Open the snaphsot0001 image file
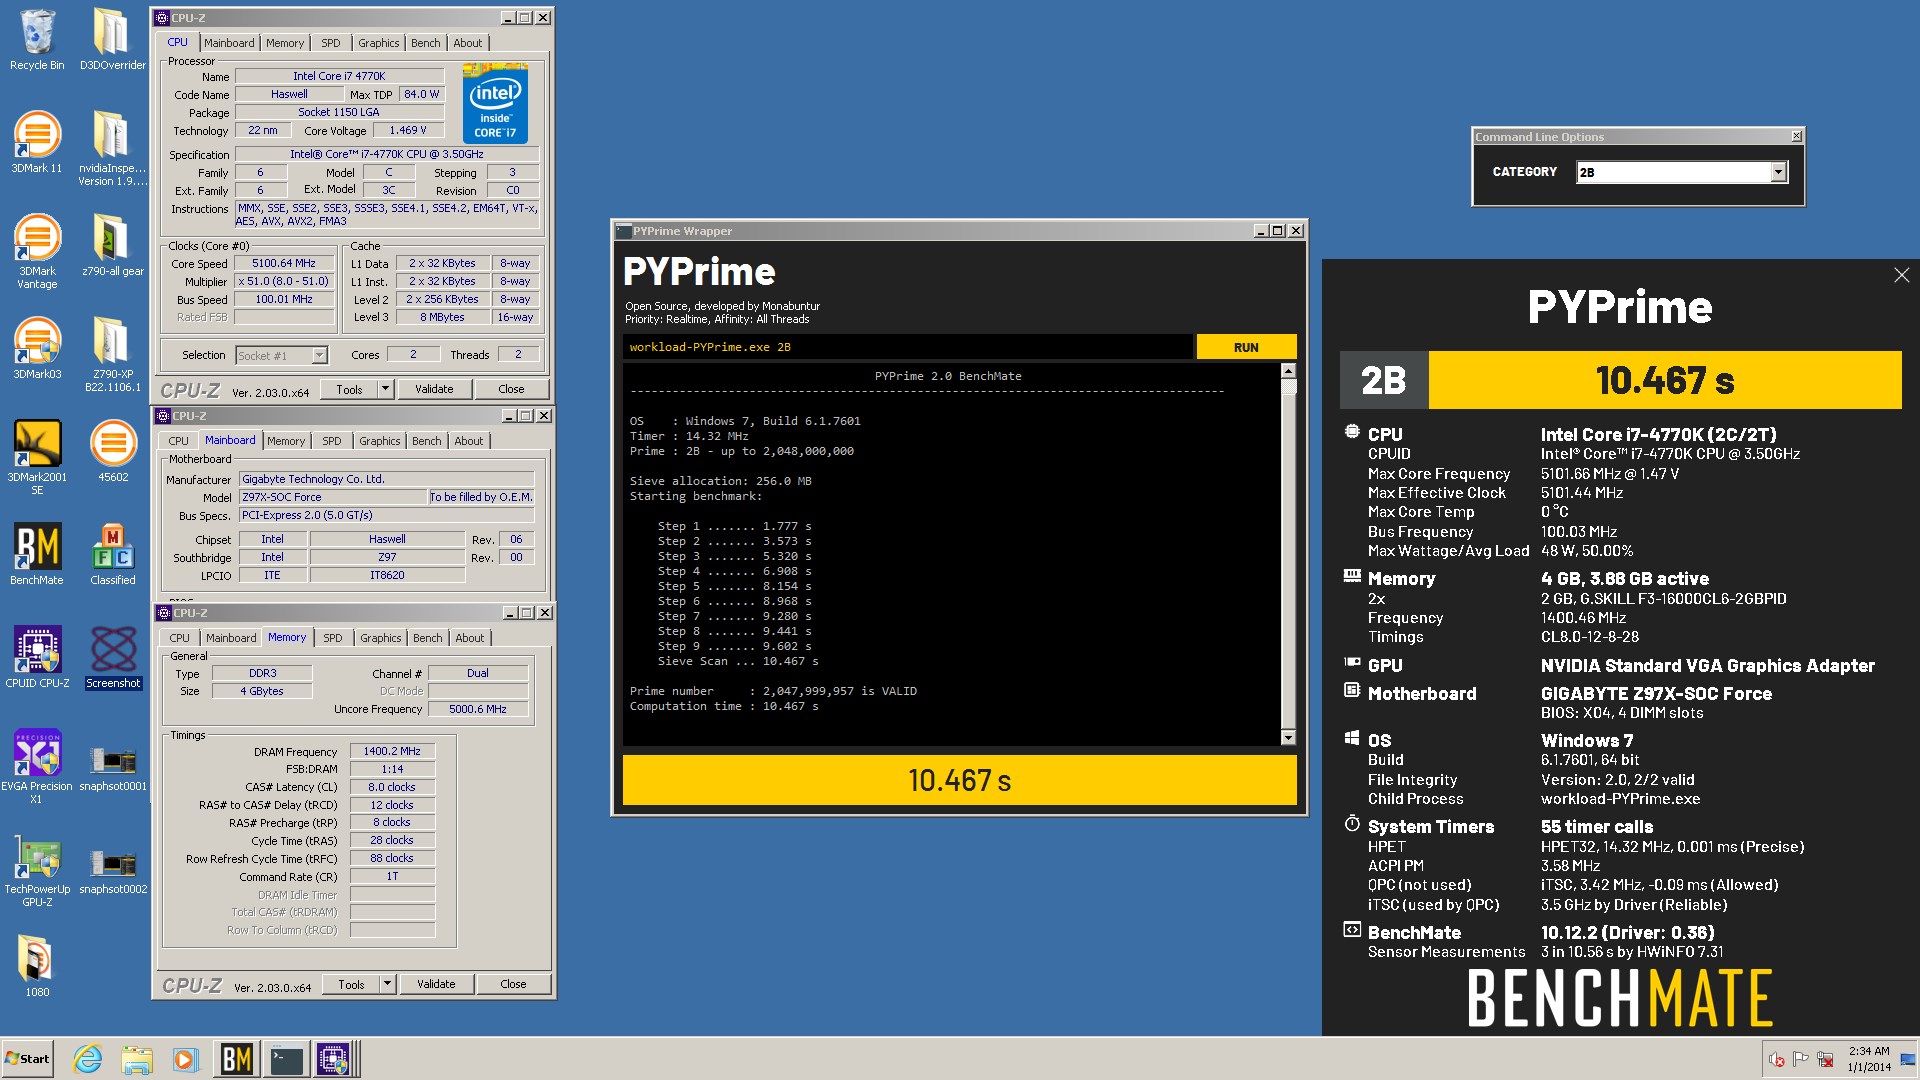This screenshot has width=1920, height=1080. pos(113,766)
